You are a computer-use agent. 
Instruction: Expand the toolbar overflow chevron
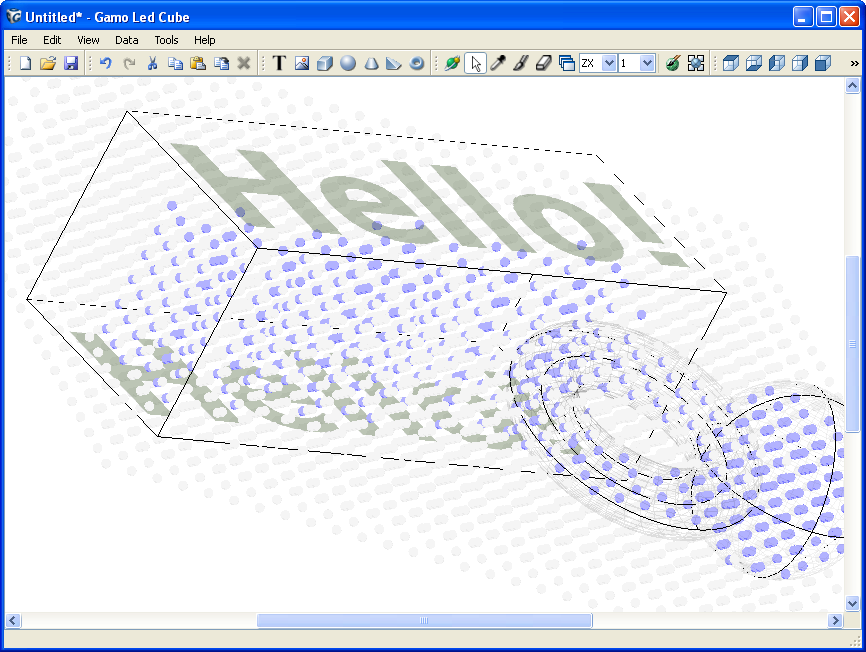point(854,63)
